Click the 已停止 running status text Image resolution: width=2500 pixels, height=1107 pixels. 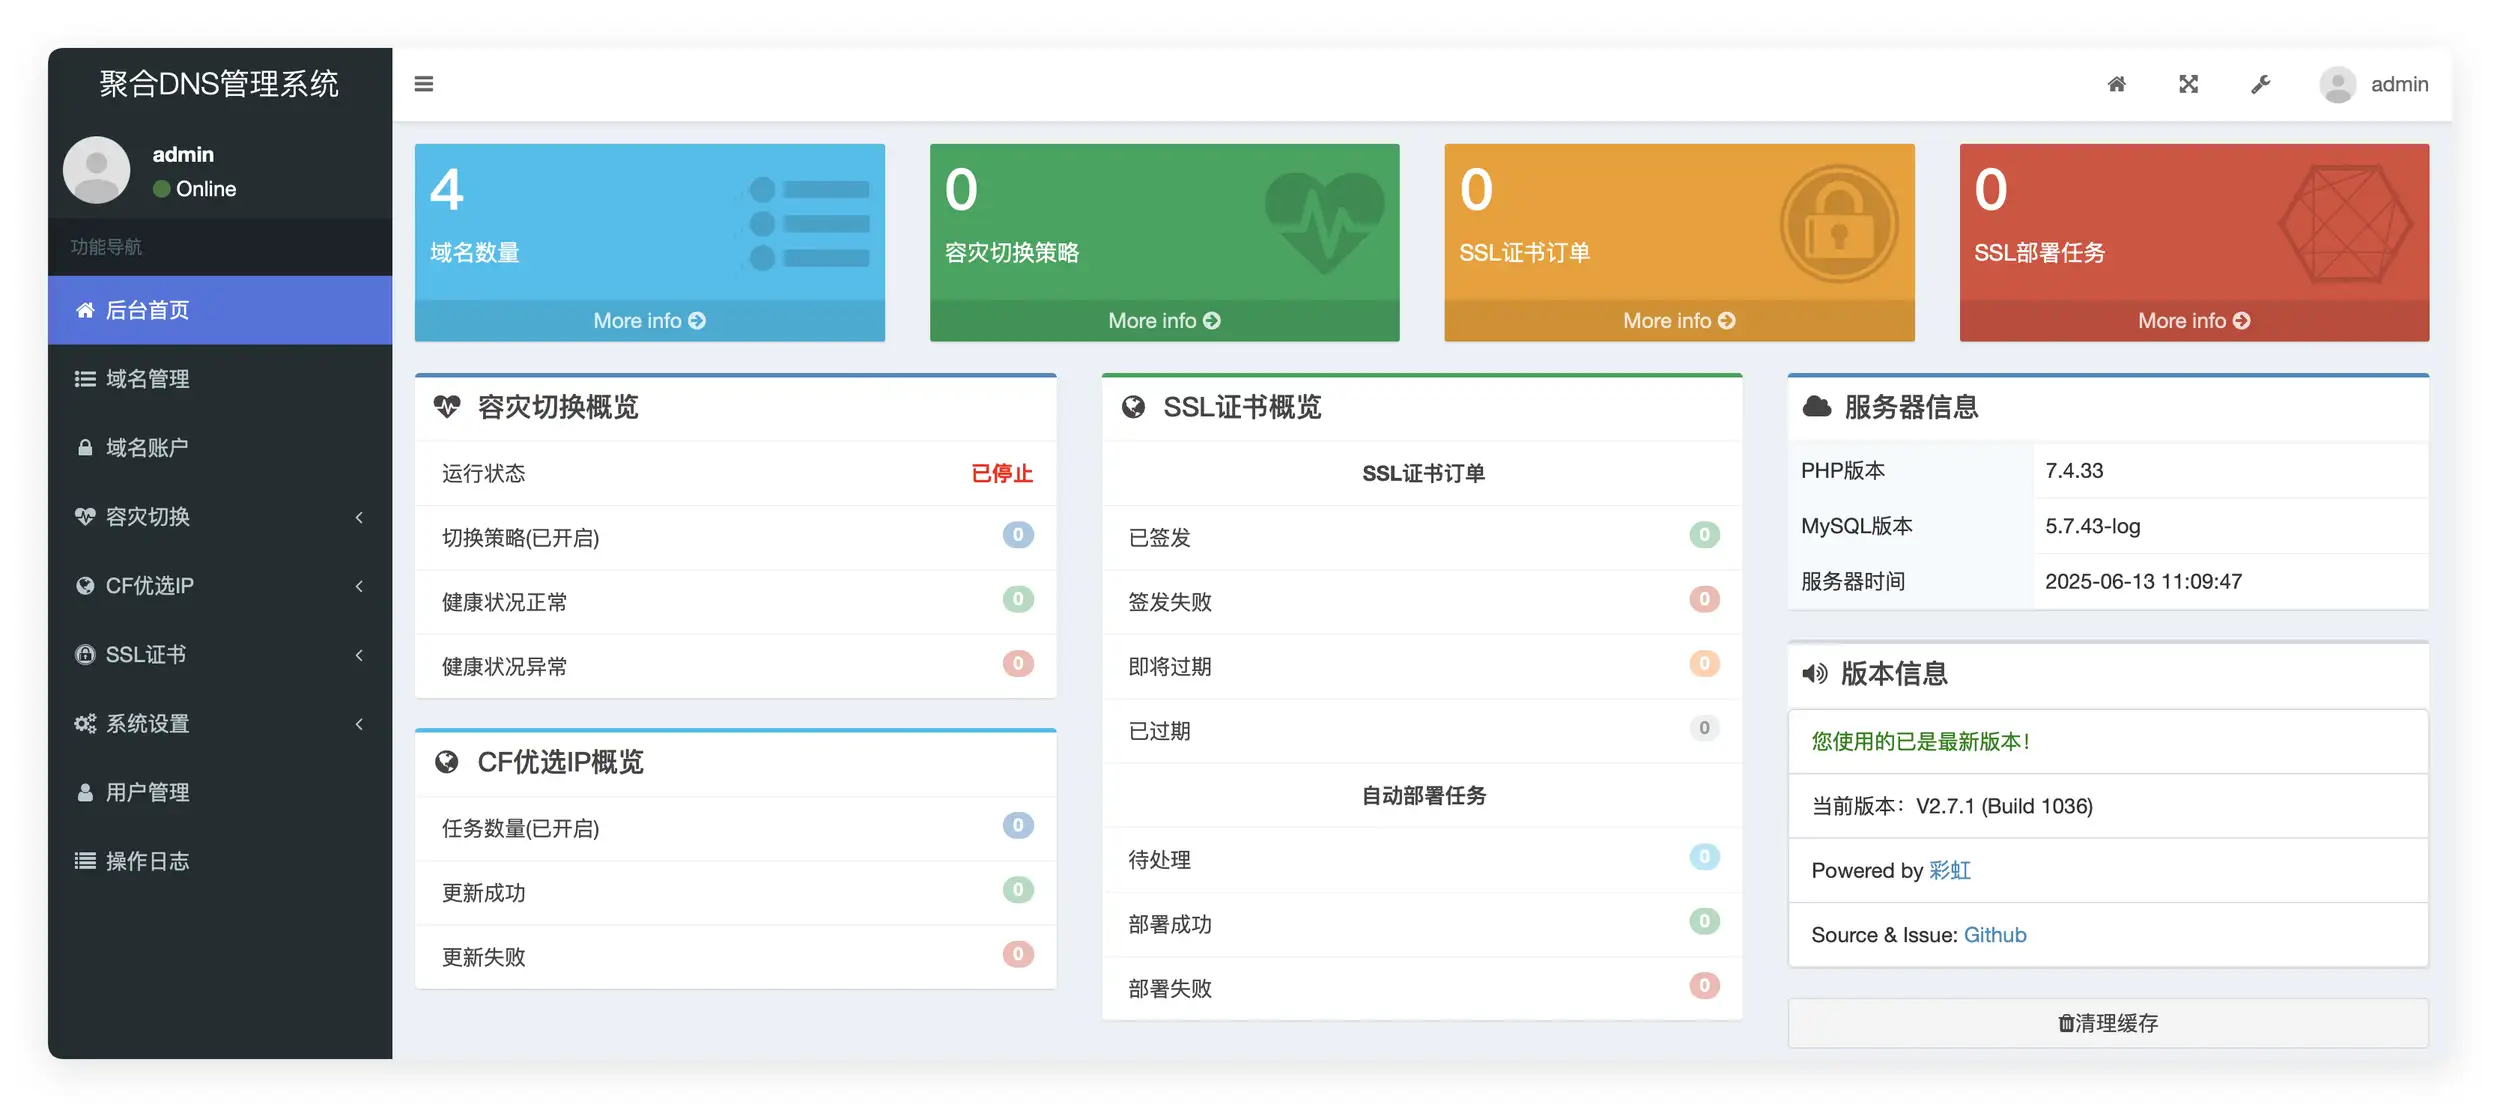pos(1002,474)
